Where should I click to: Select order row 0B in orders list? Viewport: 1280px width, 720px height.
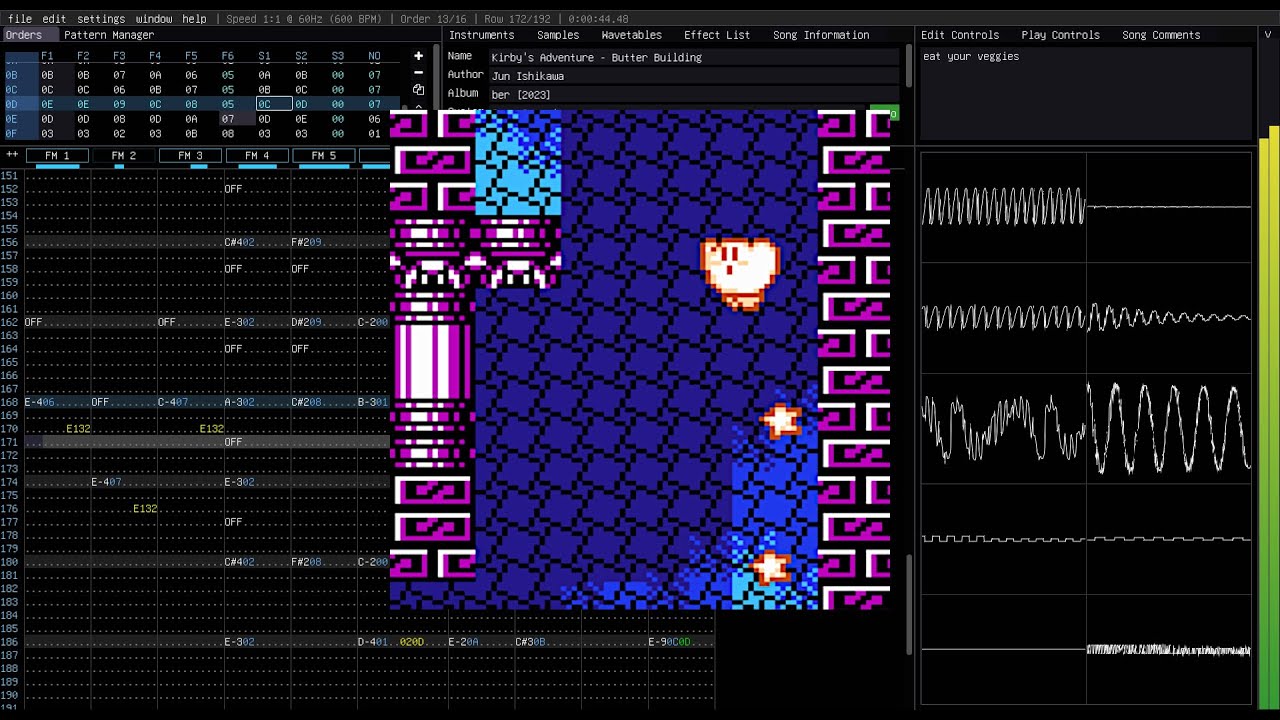tap(11, 75)
